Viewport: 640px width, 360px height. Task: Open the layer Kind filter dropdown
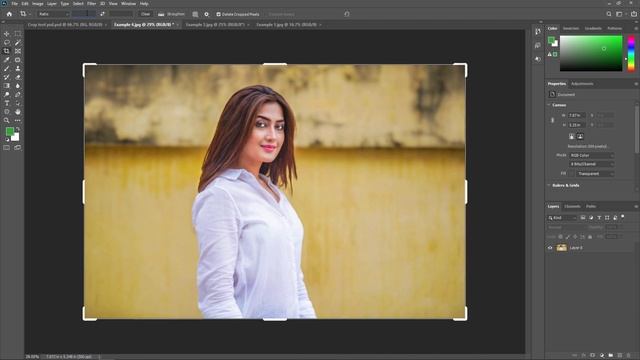pyautogui.click(x=562, y=218)
